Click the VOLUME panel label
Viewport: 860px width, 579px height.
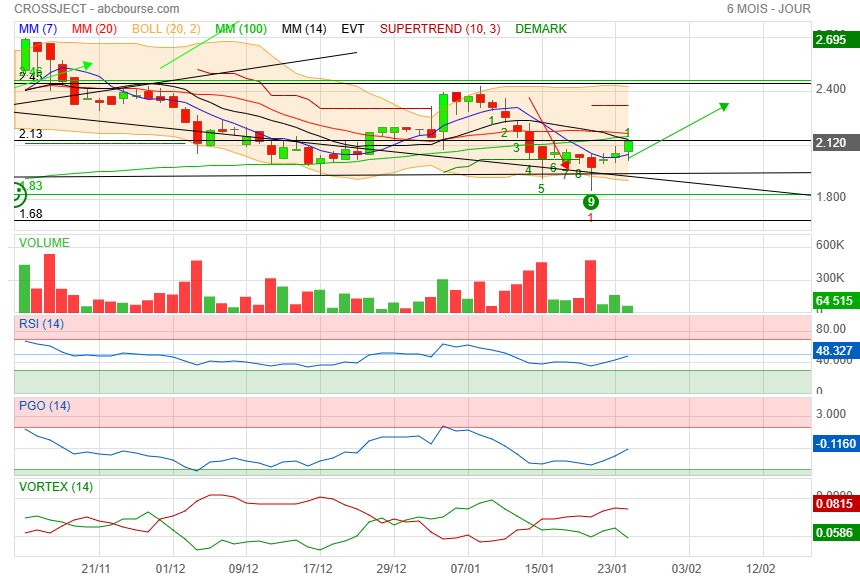pos(44,243)
